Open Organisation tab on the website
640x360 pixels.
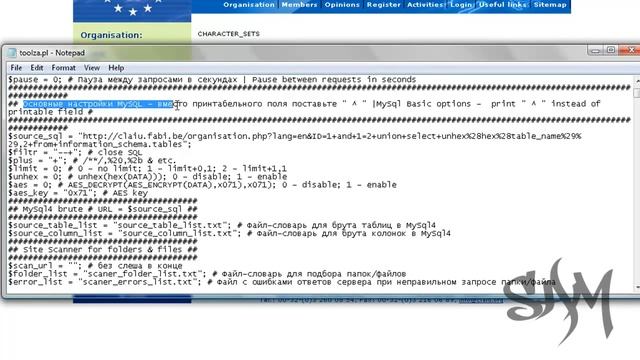pos(249,5)
